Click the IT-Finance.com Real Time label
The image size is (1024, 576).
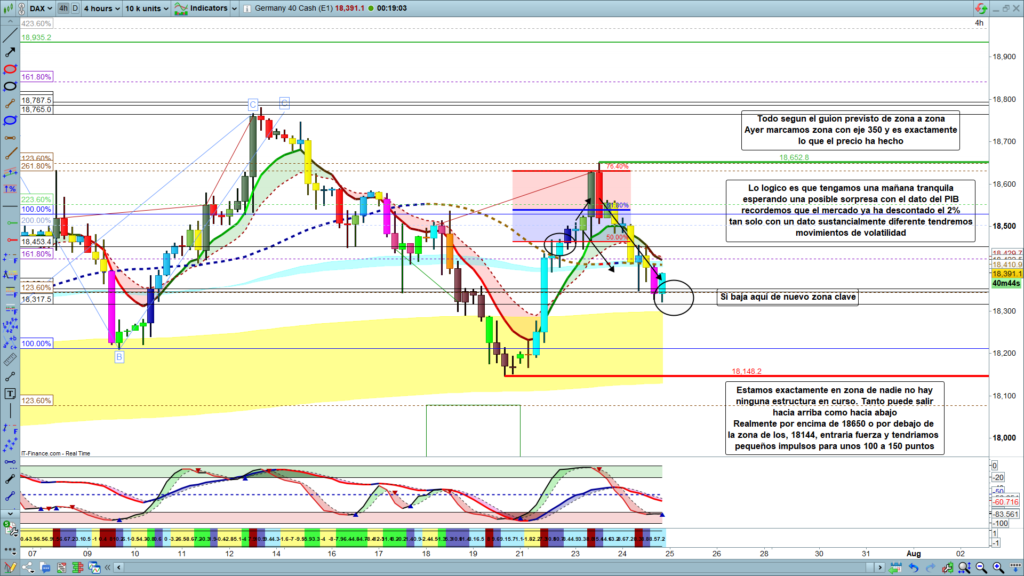[54, 453]
